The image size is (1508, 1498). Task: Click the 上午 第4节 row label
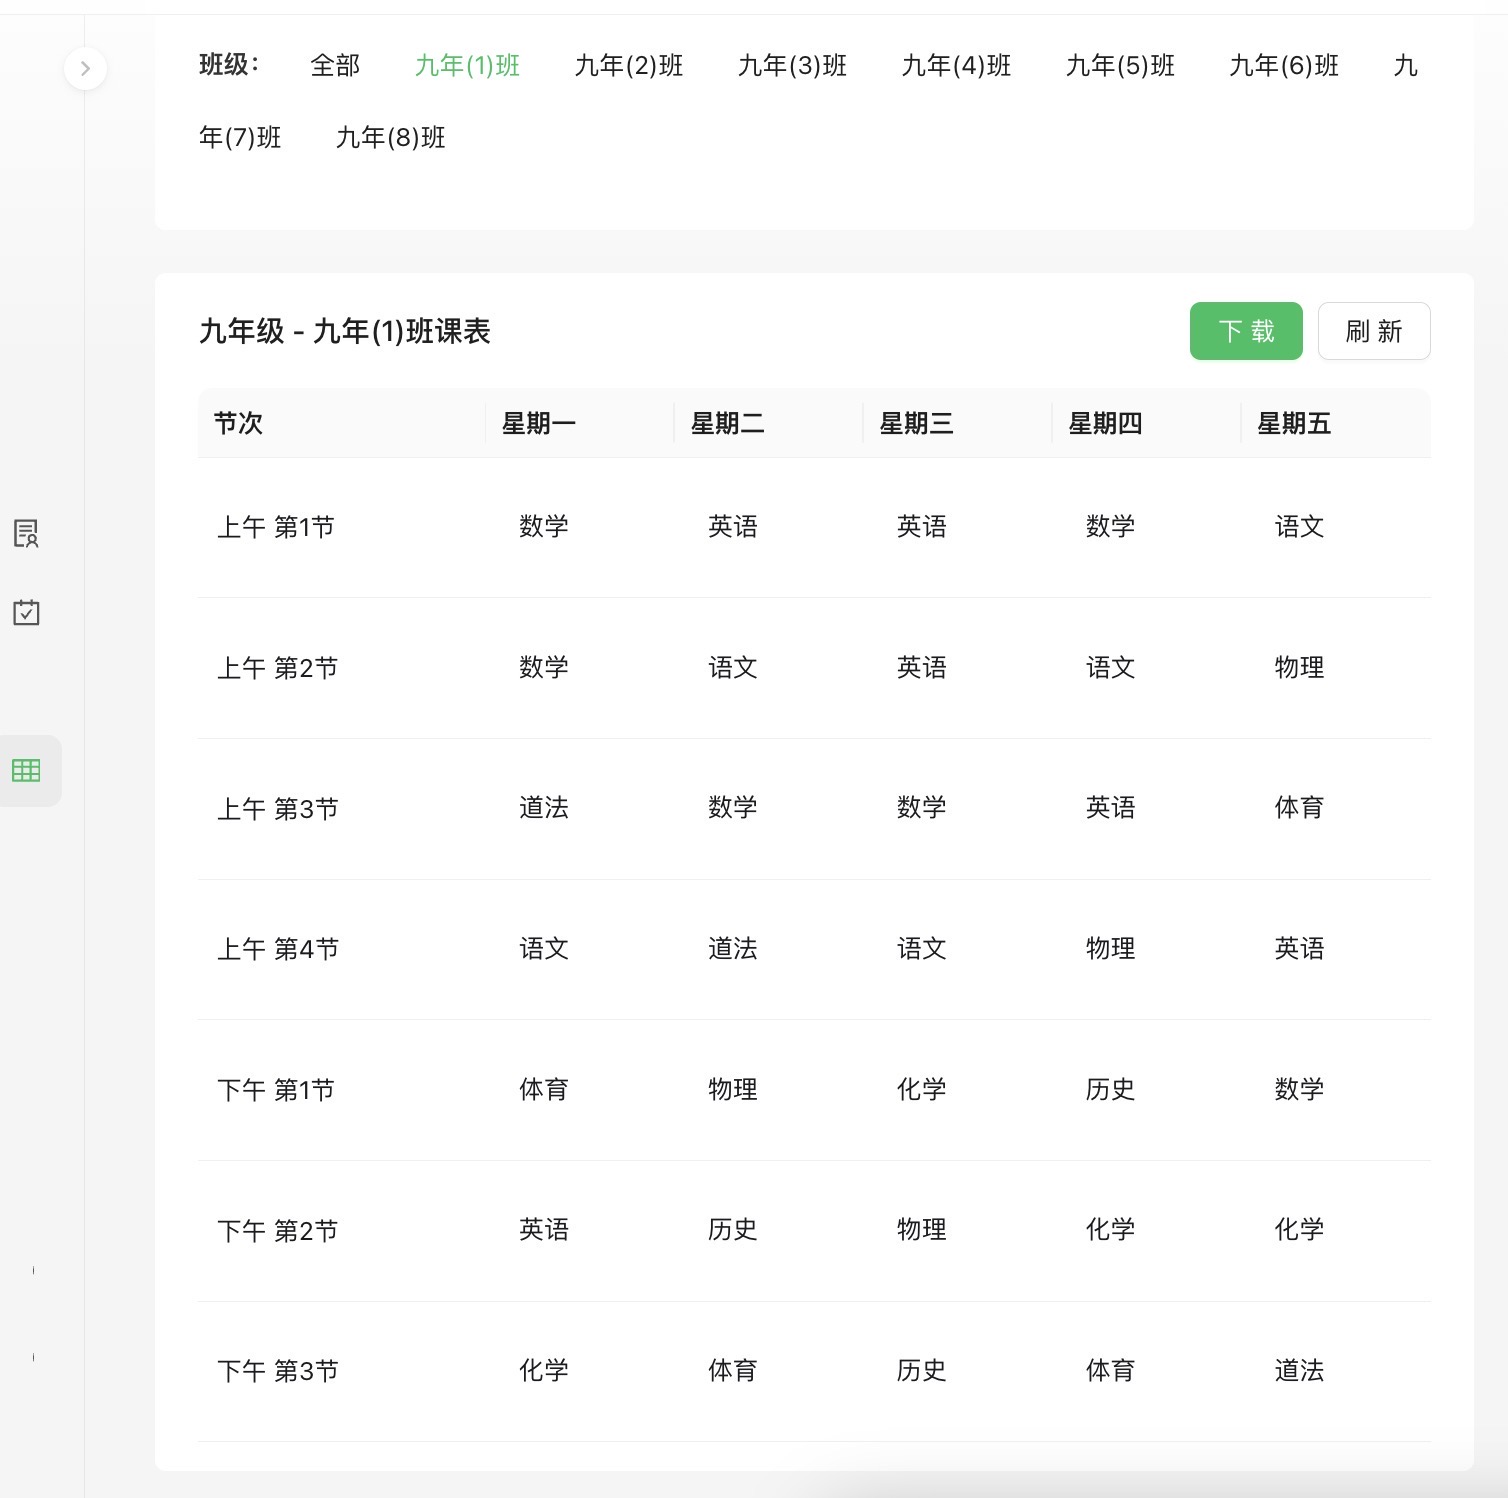(x=278, y=949)
